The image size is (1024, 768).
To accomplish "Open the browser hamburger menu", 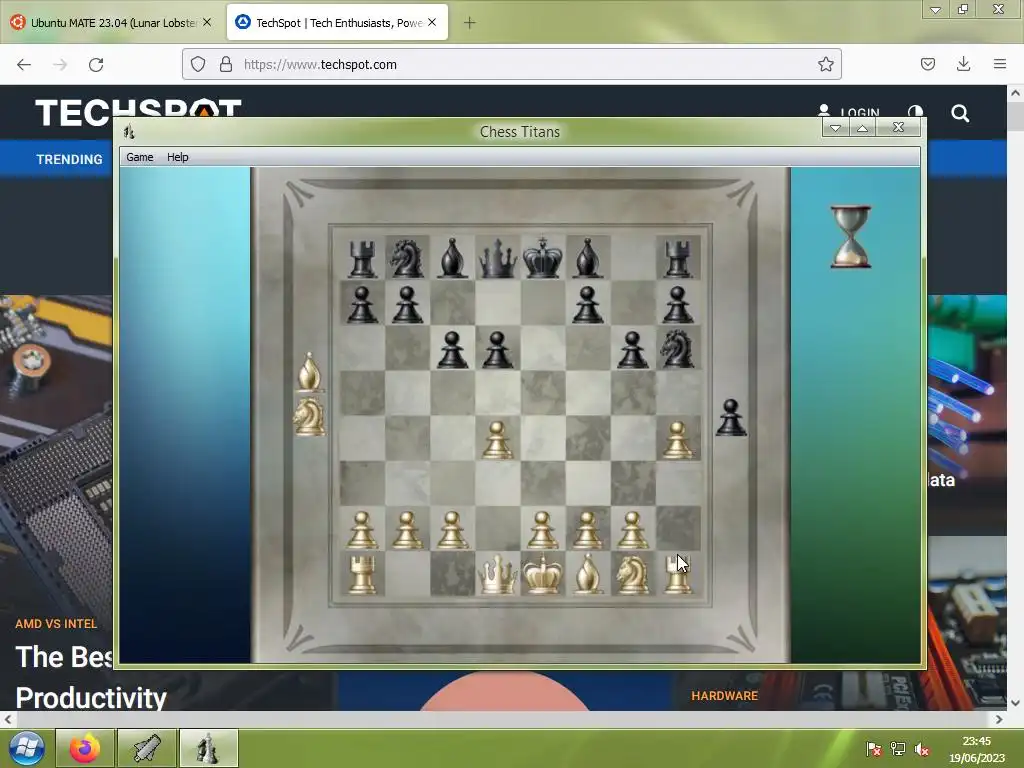I will 1000,64.
